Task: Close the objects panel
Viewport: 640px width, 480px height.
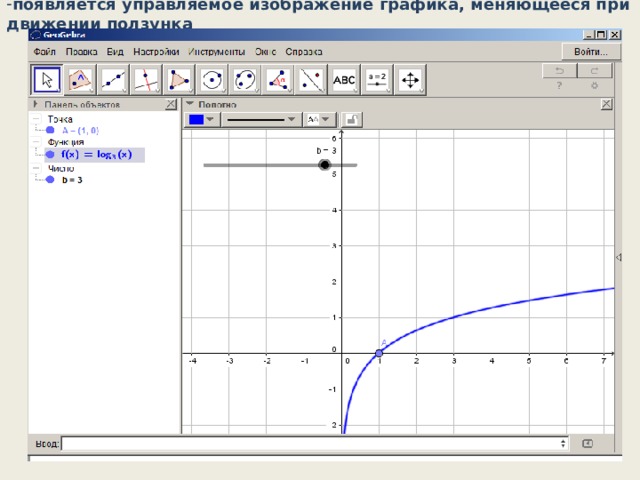Action: (x=171, y=104)
